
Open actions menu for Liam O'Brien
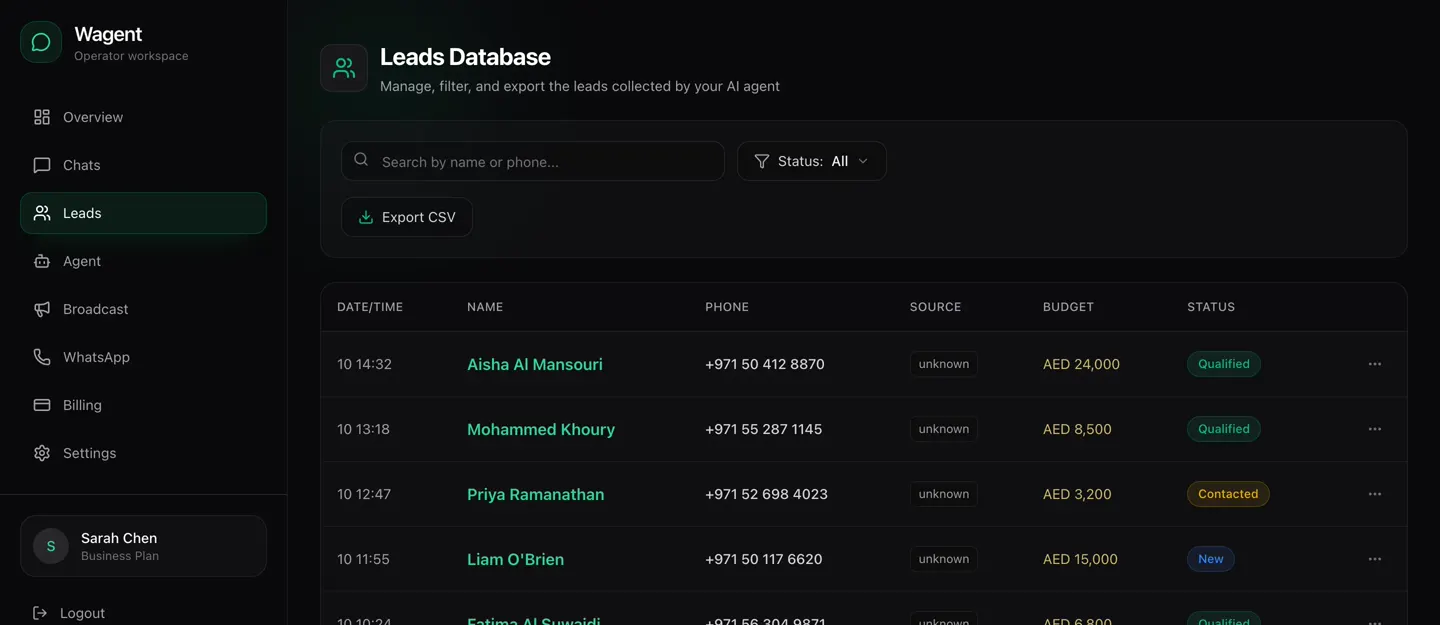[x=1375, y=559]
